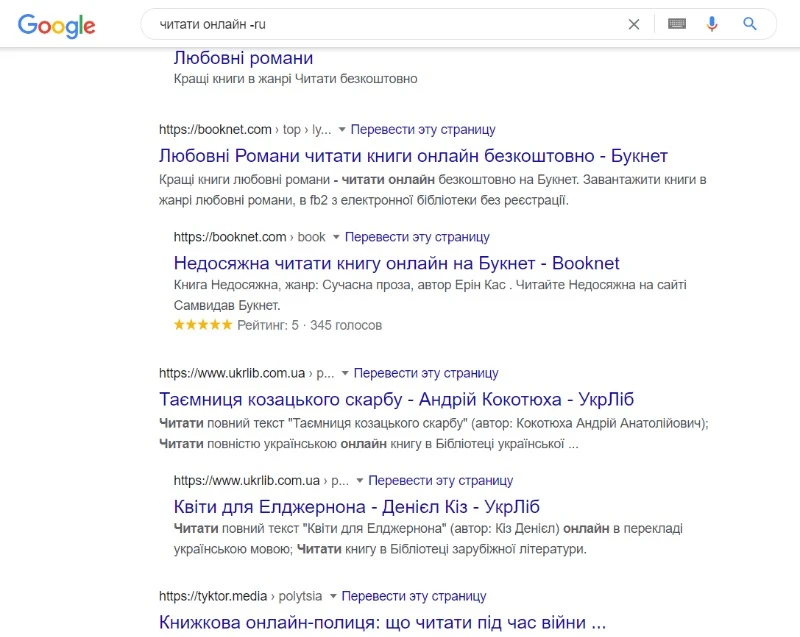Open Квіти для Елджернона result
Screen dimensions: 800x637
click(356, 506)
